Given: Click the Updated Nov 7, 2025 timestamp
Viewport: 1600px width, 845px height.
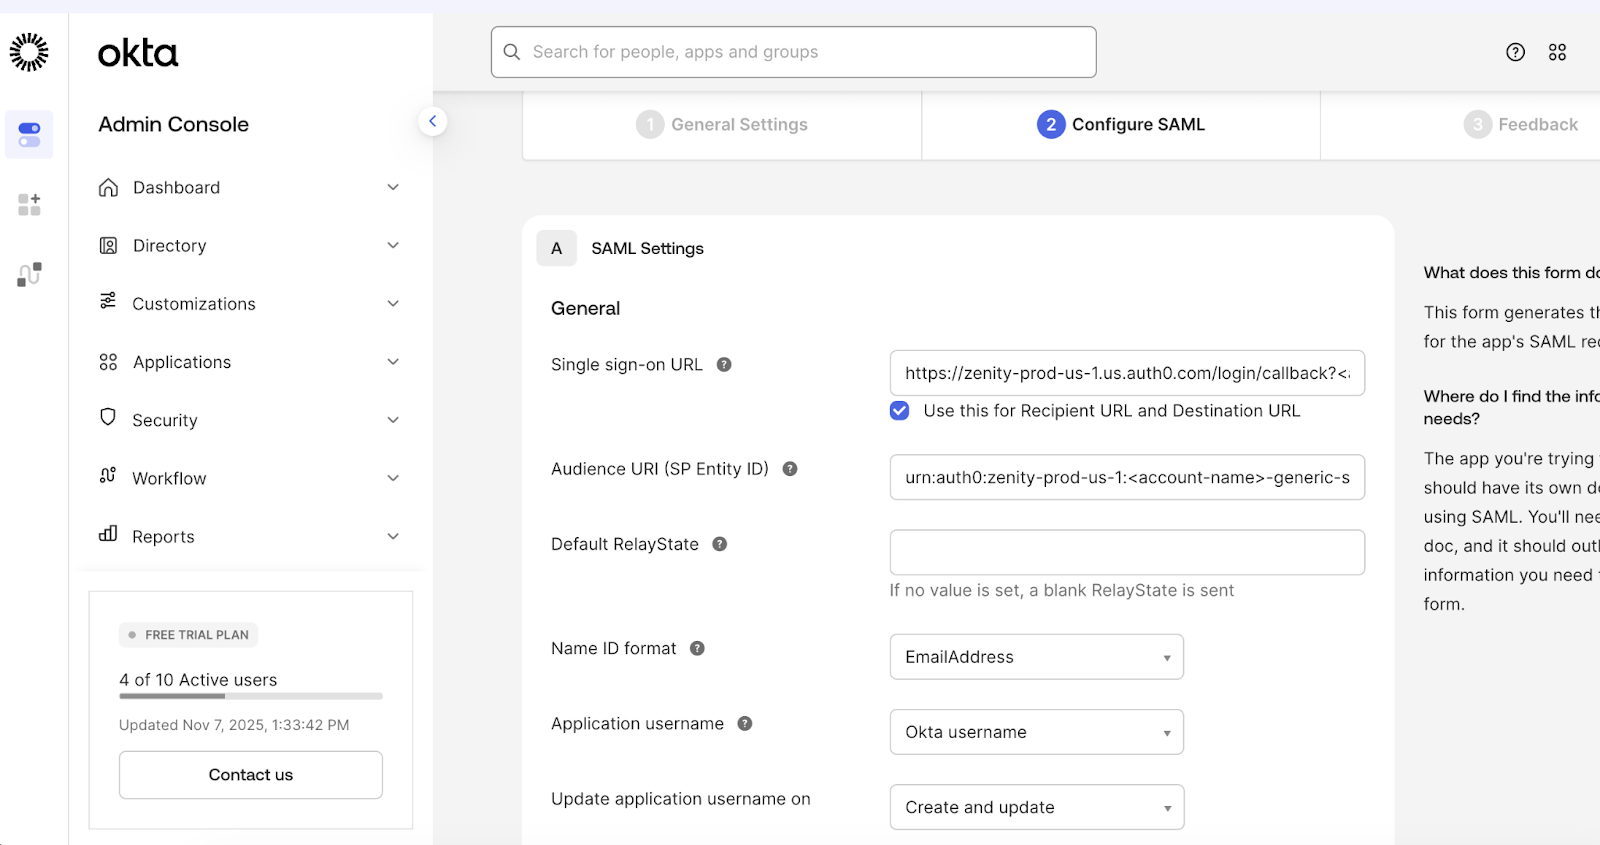Looking at the screenshot, I should pyautogui.click(x=234, y=725).
